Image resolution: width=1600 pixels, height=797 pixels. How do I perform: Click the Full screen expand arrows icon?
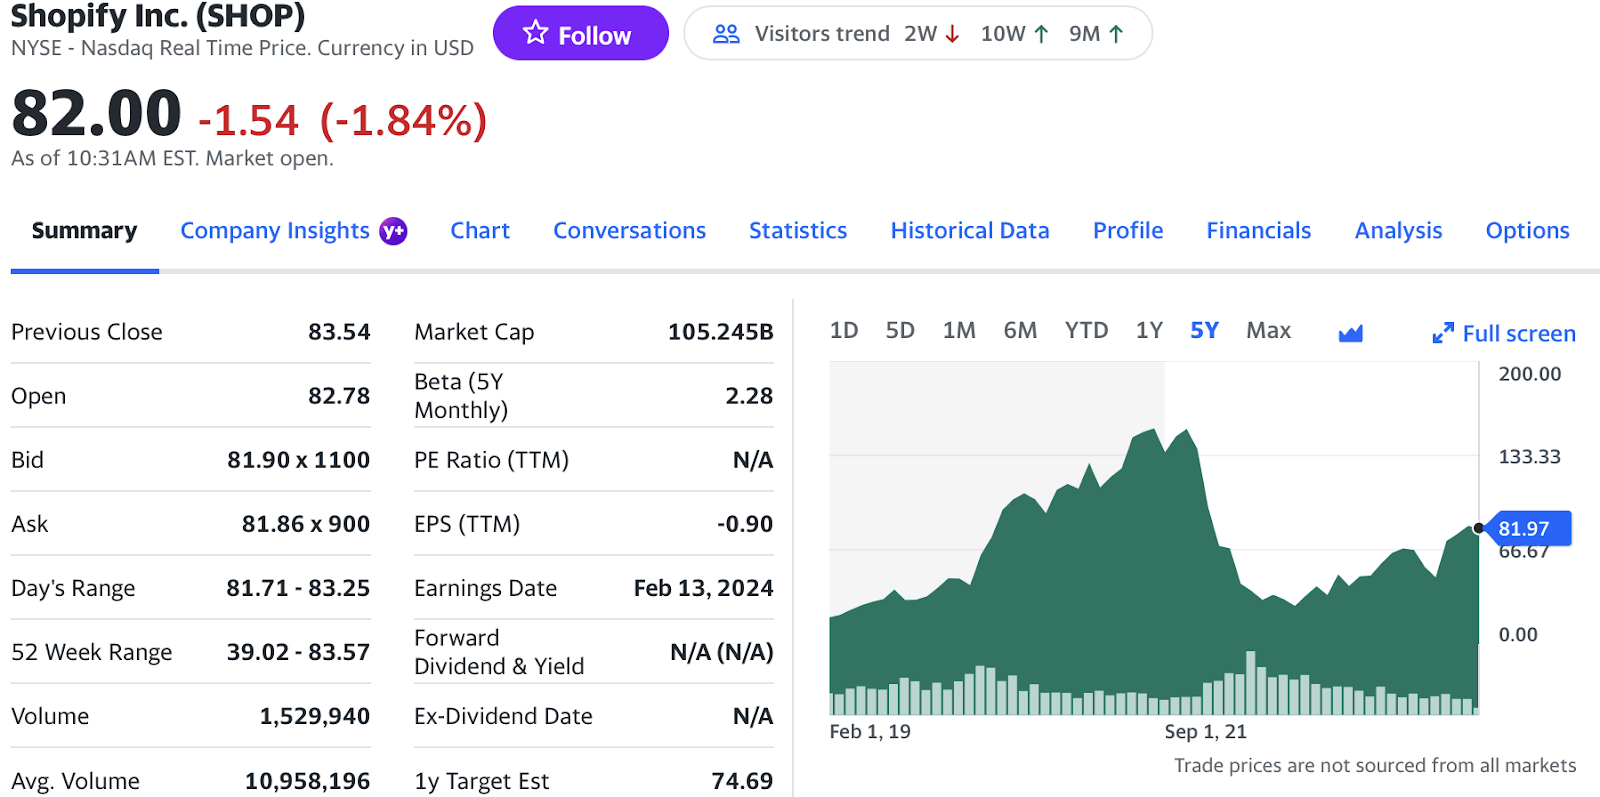click(x=1442, y=333)
